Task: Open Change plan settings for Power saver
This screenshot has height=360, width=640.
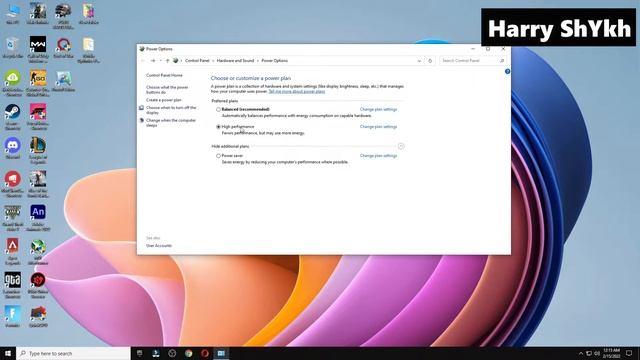Action: tap(378, 156)
